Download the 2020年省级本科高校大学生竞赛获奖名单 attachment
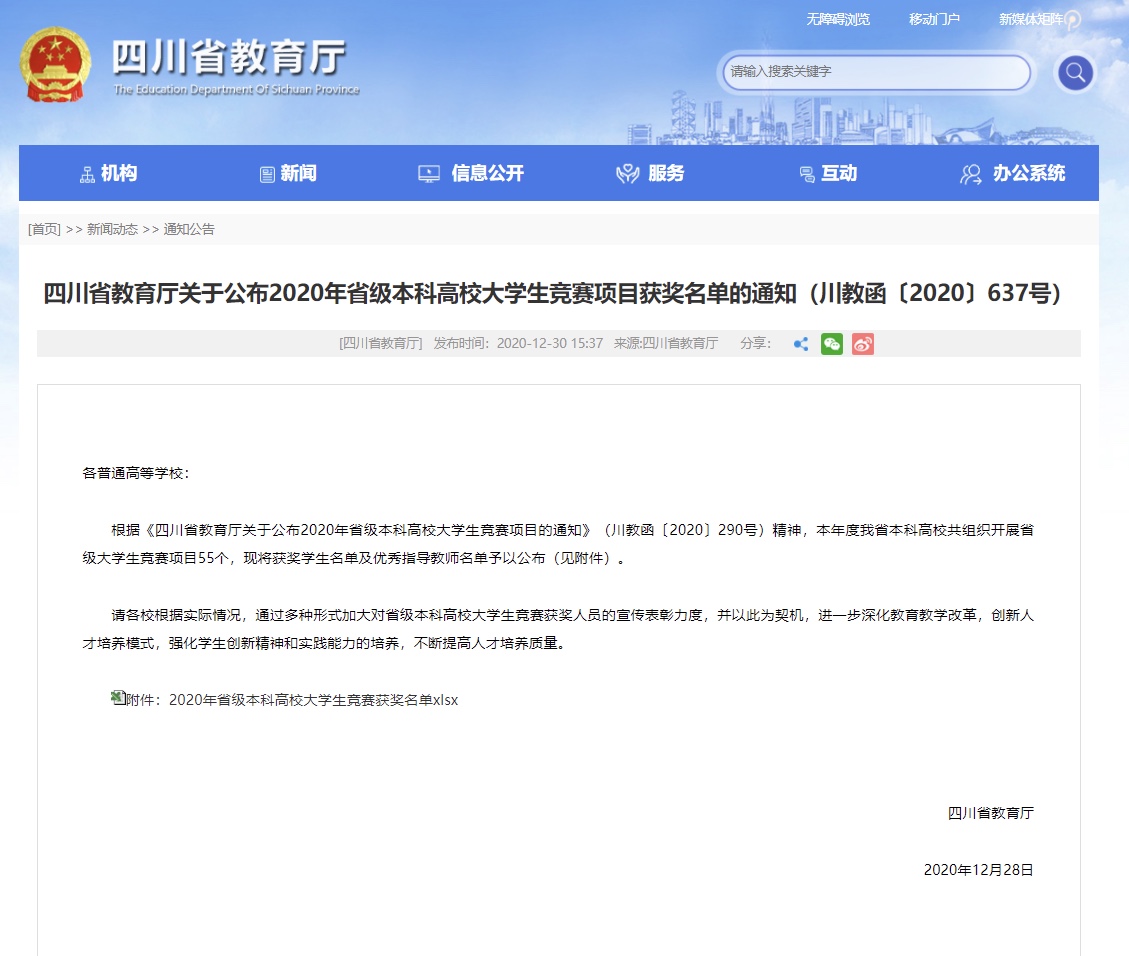 click(x=312, y=700)
